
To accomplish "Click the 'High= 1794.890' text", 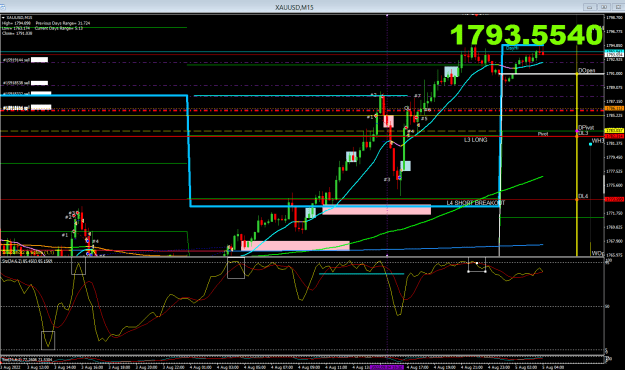I will (16, 23).
